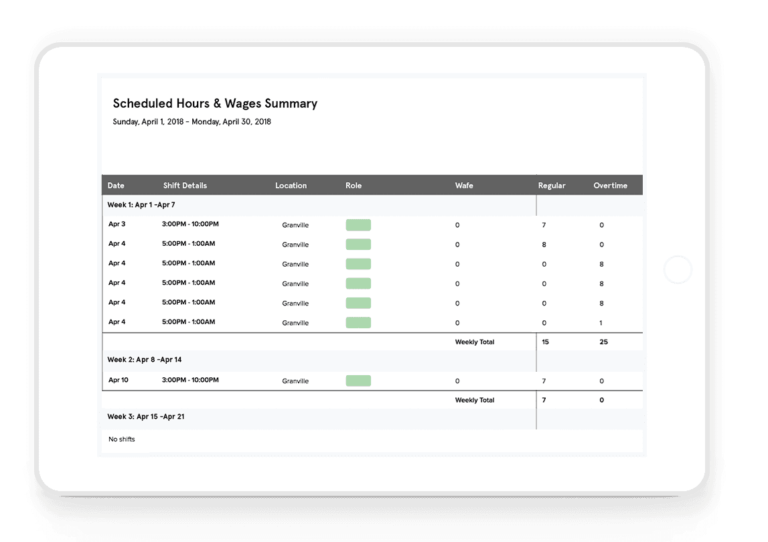
Task: Select the Location column header
Action: click(291, 186)
